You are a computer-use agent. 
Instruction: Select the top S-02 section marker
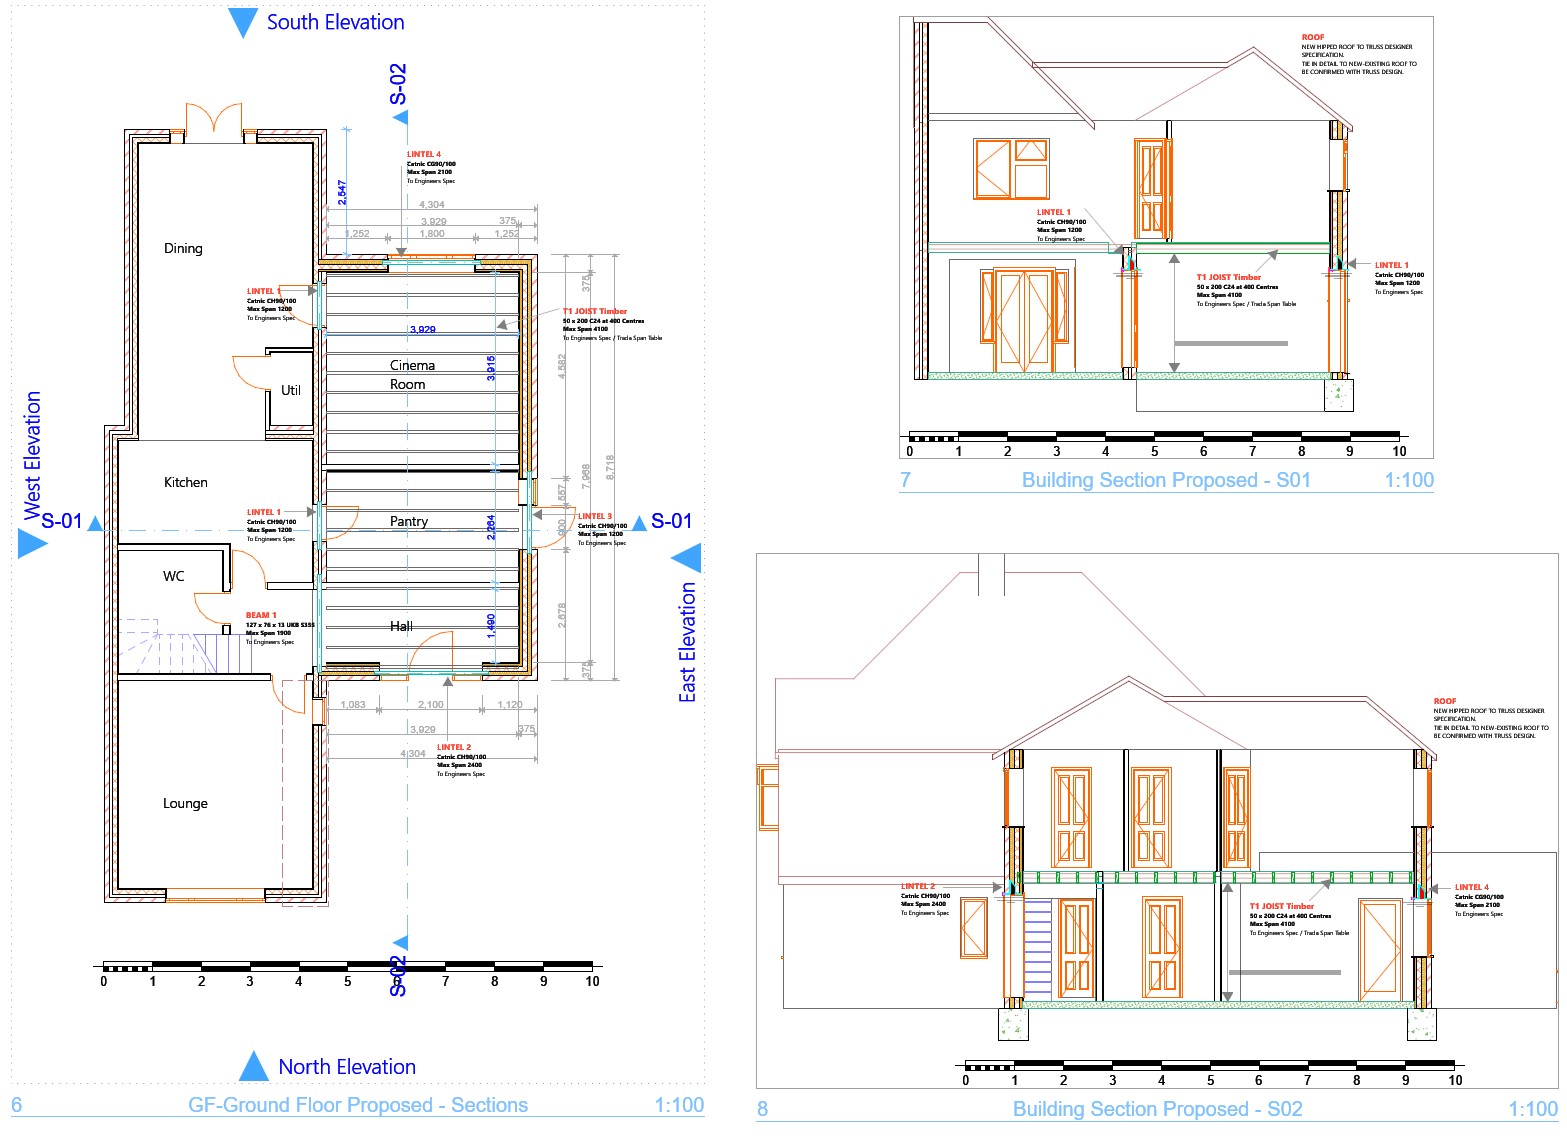coord(398,86)
